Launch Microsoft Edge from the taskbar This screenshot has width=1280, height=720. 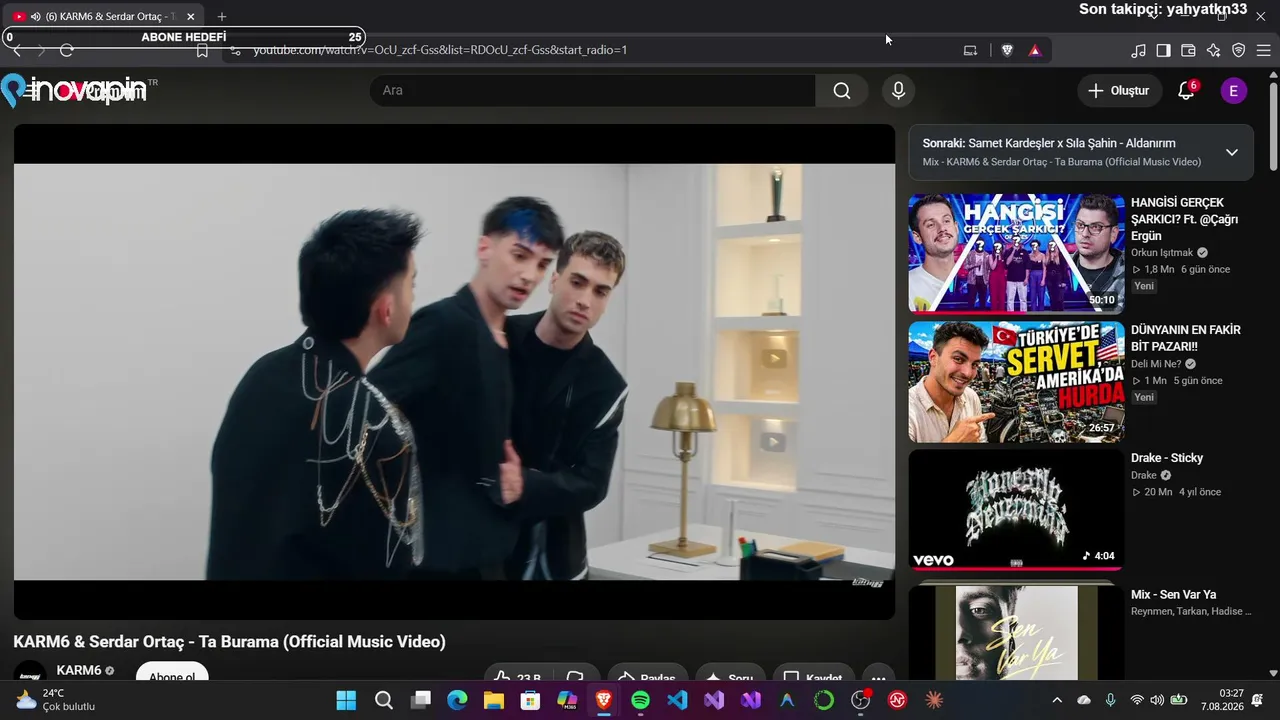(x=457, y=700)
